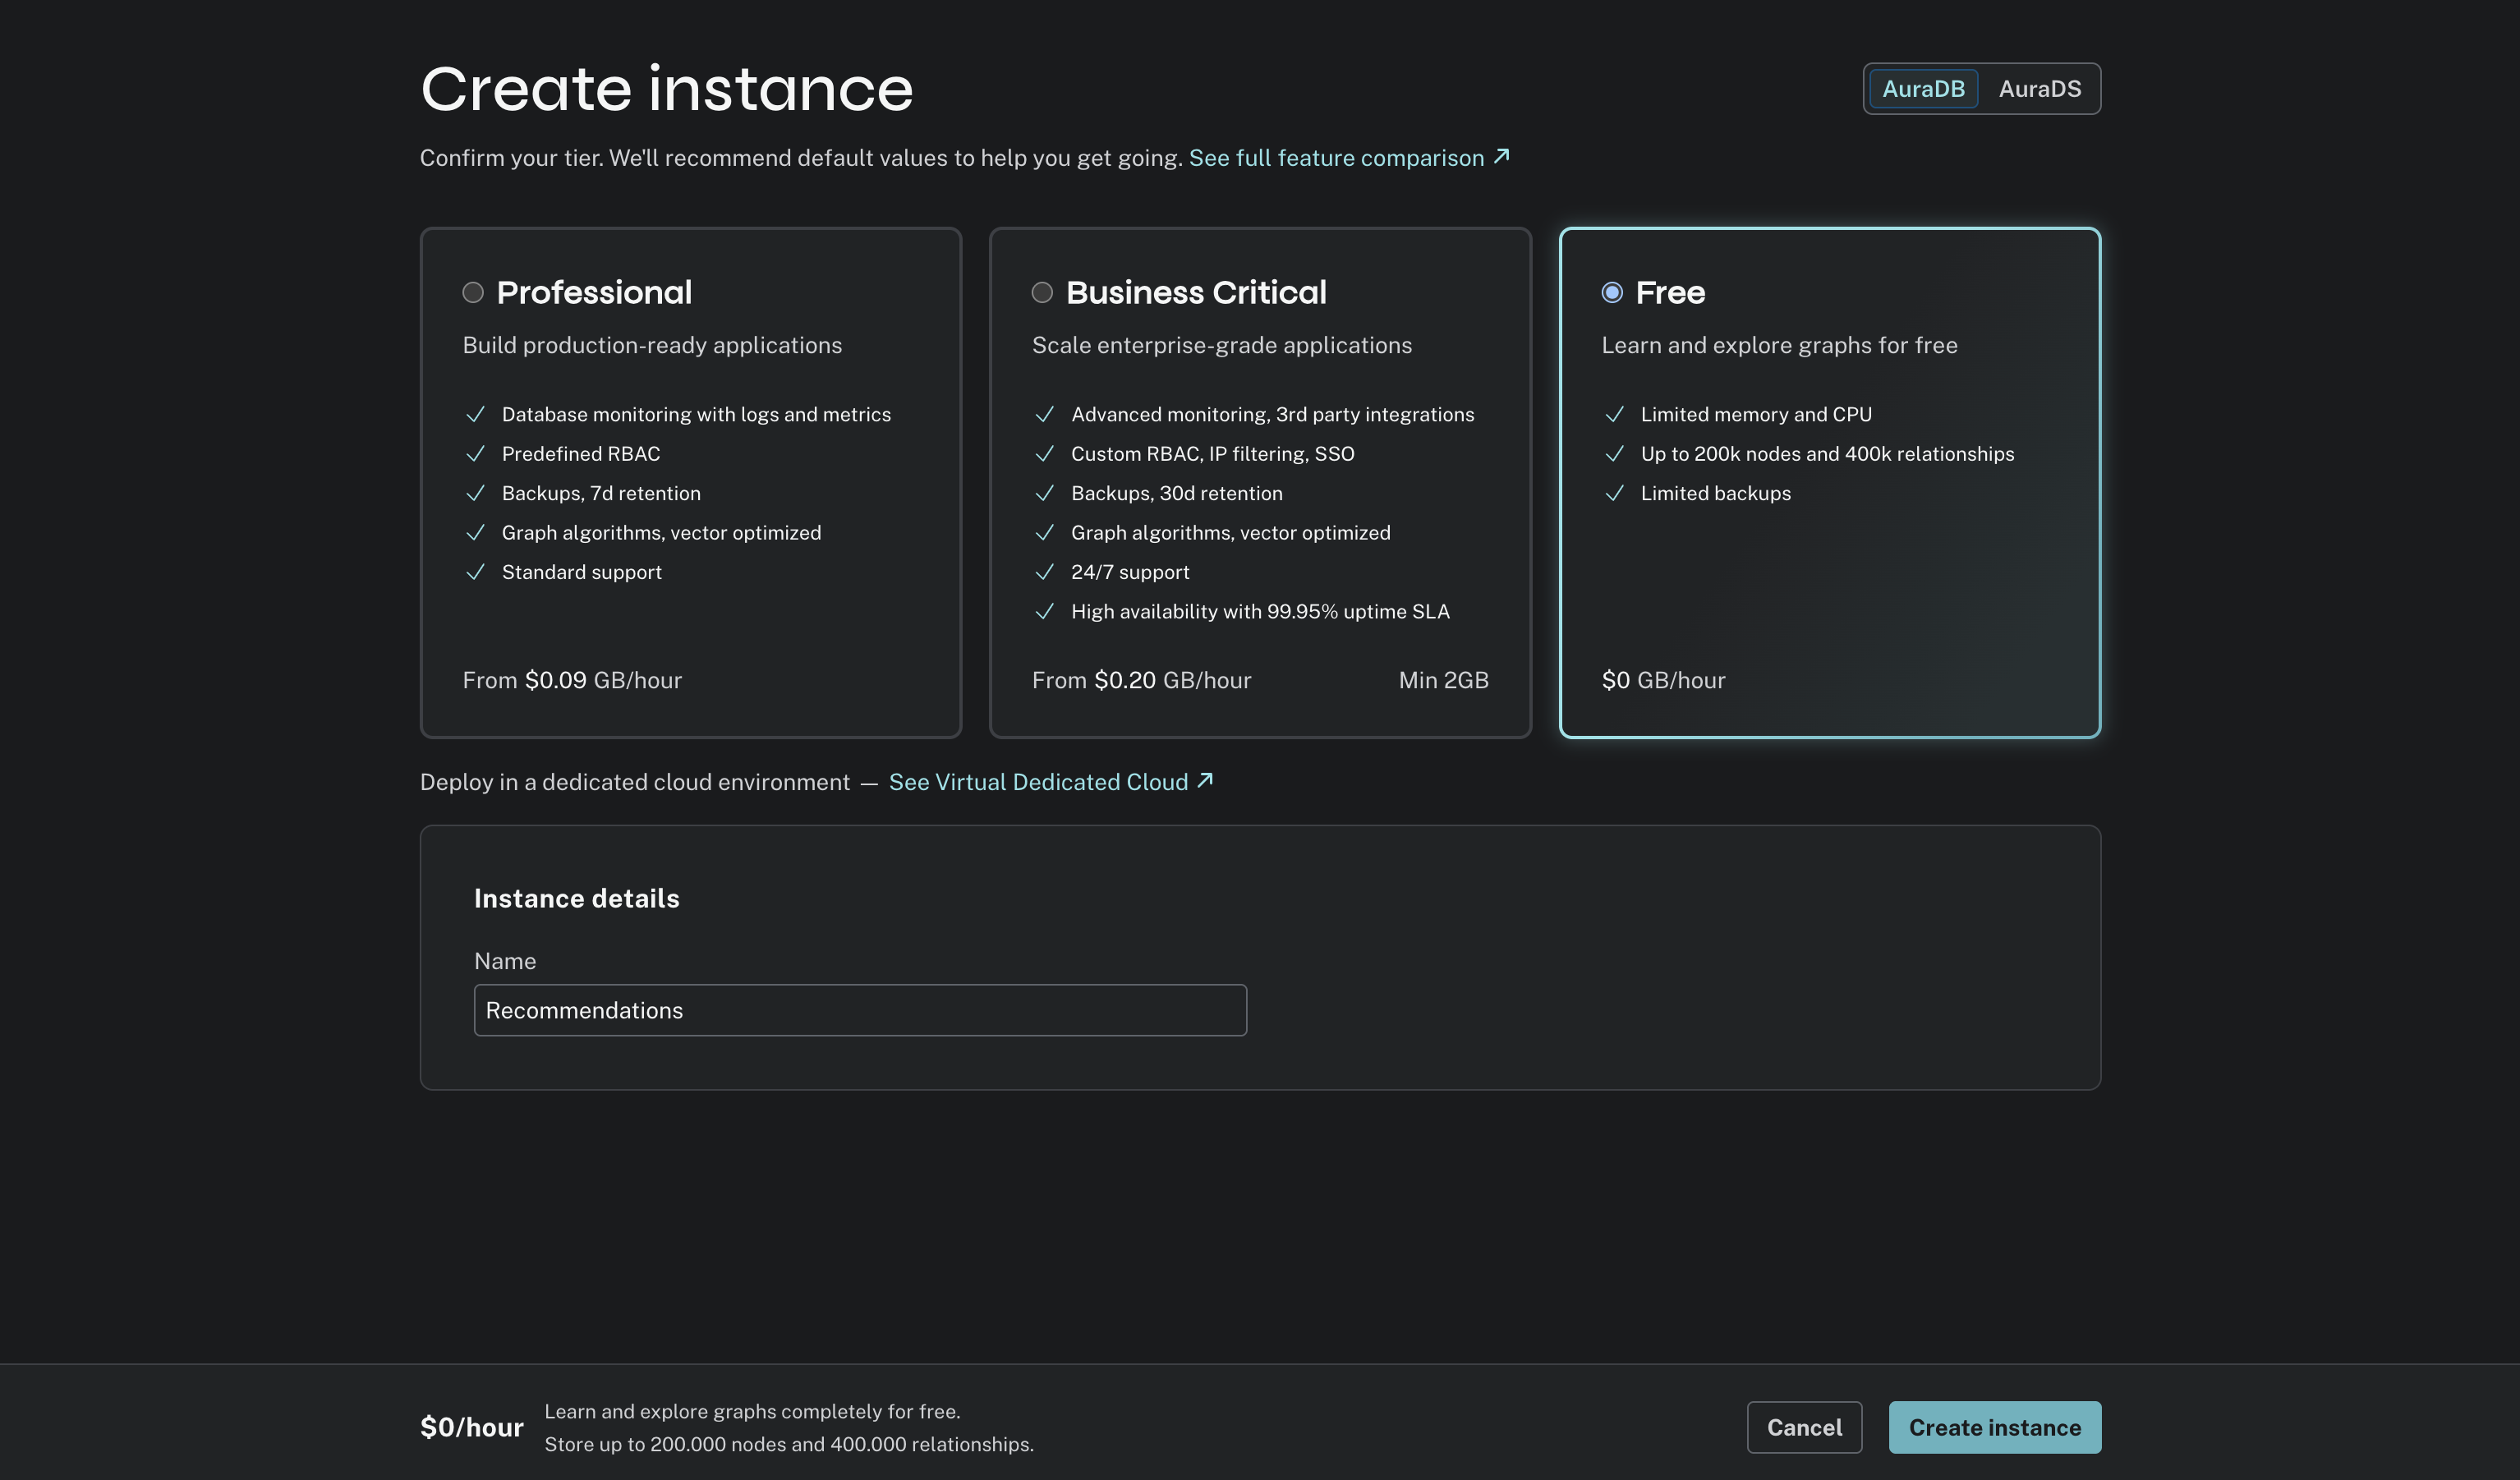Viewport: 2520px width, 1480px height.
Task: Click external arrow icon after feature comparison
Action: coord(1501,156)
